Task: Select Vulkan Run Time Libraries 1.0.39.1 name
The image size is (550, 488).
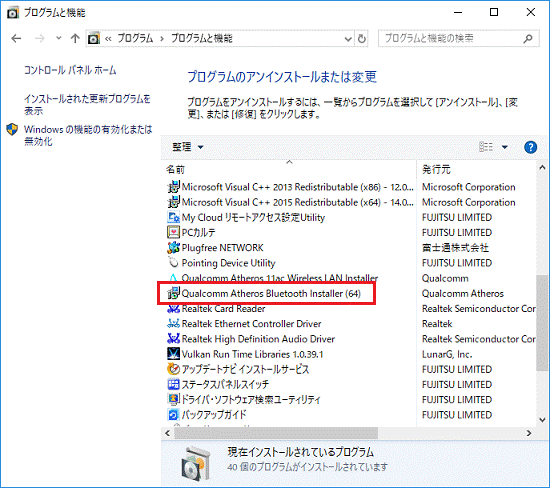Action: click(252, 354)
